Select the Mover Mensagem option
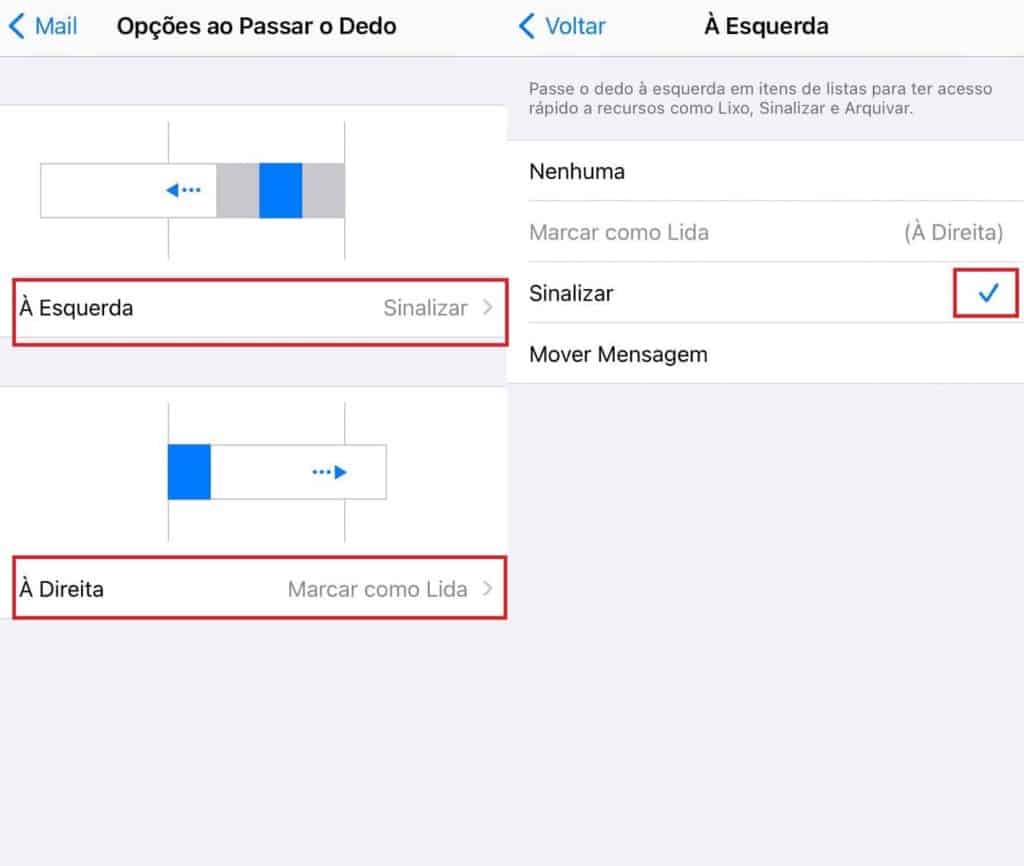The width and height of the screenshot is (1024, 866). click(x=765, y=354)
